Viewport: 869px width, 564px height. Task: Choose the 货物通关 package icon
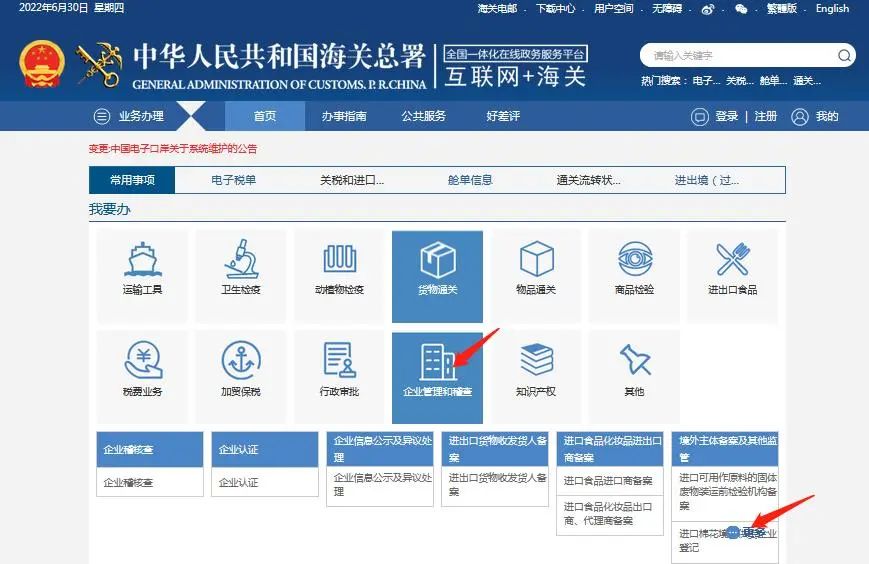[x=437, y=259]
